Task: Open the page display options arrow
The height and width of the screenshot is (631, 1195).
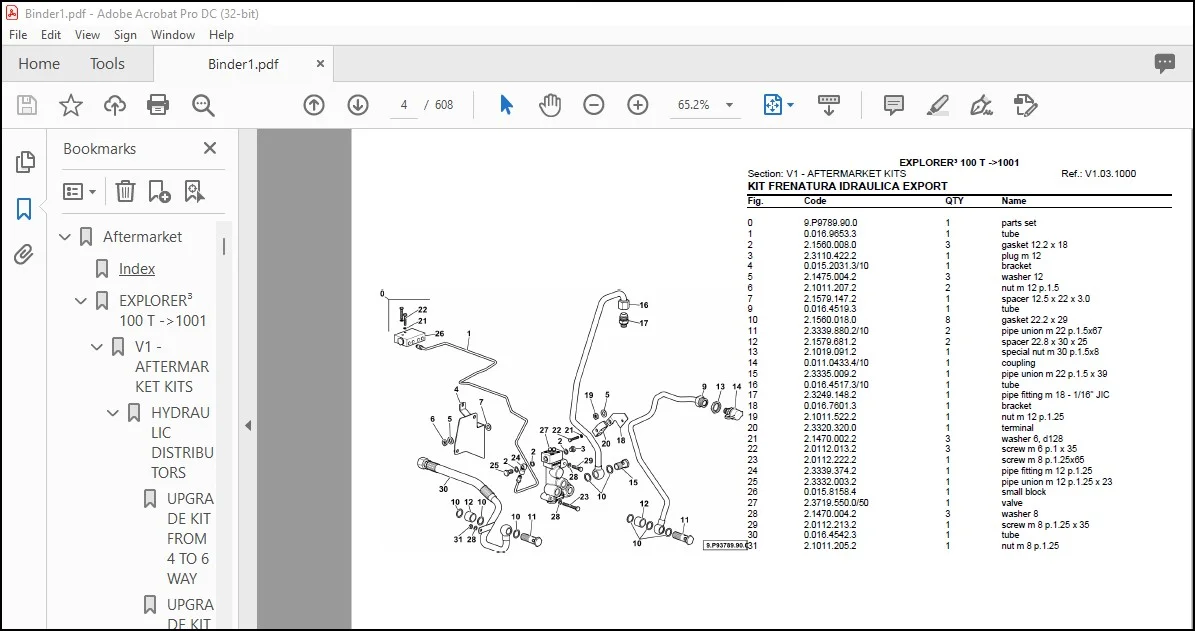Action: pos(790,105)
